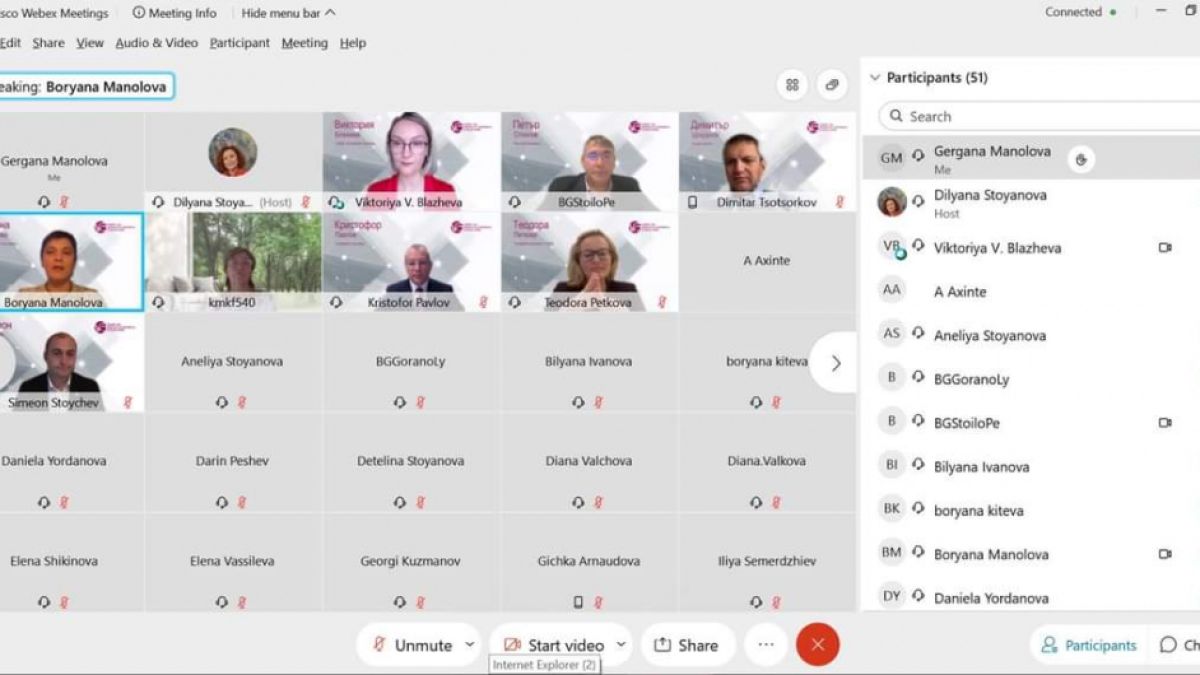The height and width of the screenshot is (675, 1200).
Task: Toggle the Participants panel button
Action: pos(1089,645)
